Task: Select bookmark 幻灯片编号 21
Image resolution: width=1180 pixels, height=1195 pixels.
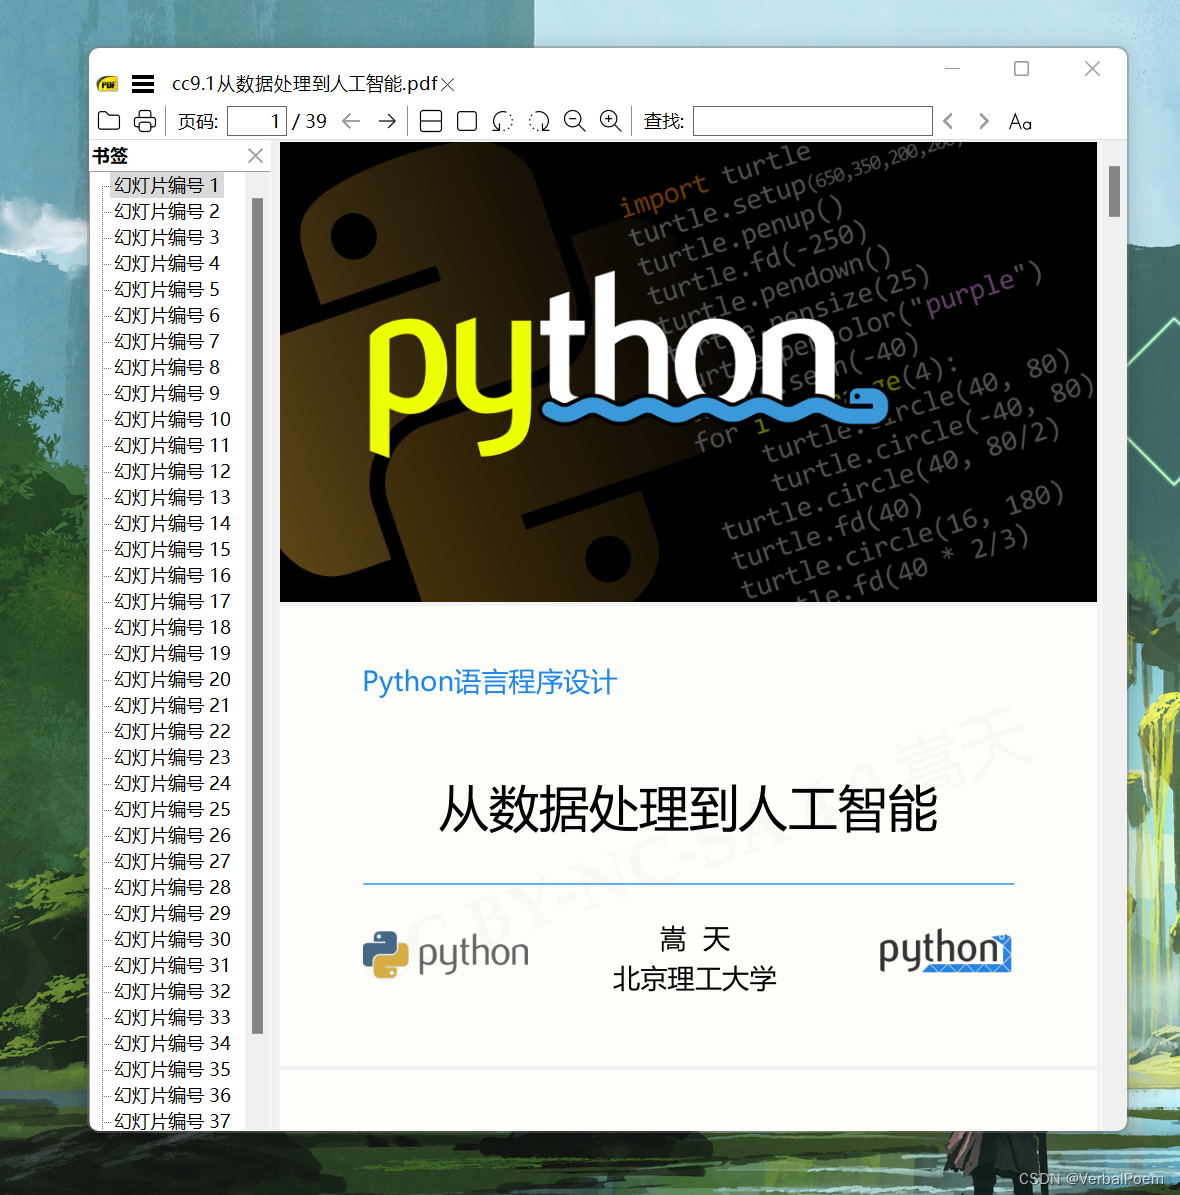Action: (x=172, y=705)
